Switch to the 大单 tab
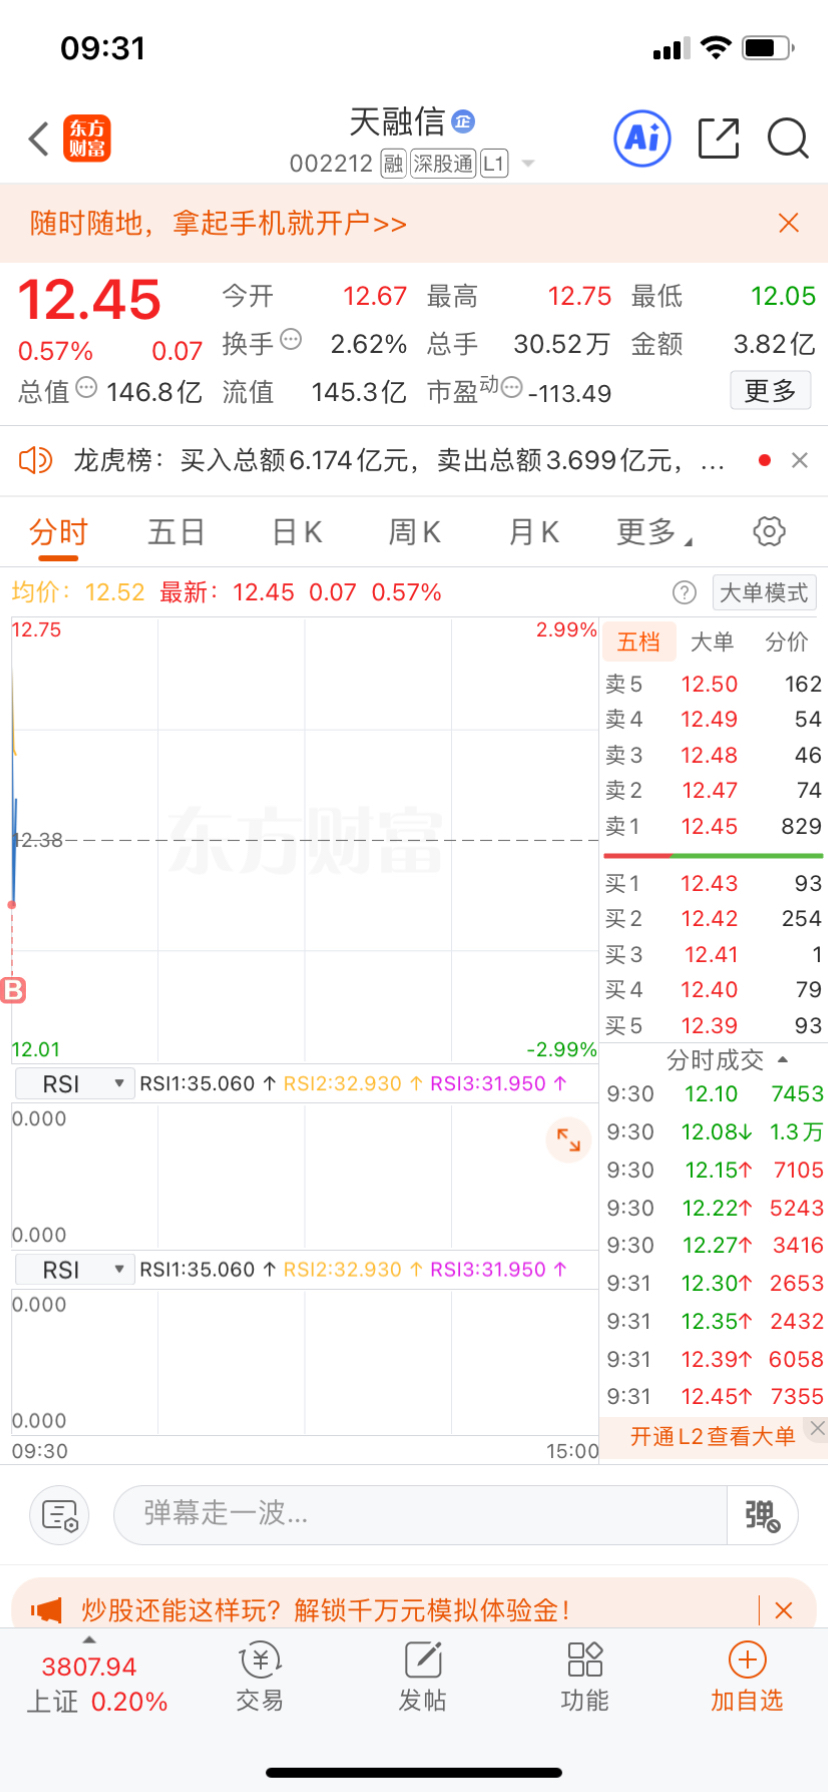The image size is (828, 1792). point(712,642)
